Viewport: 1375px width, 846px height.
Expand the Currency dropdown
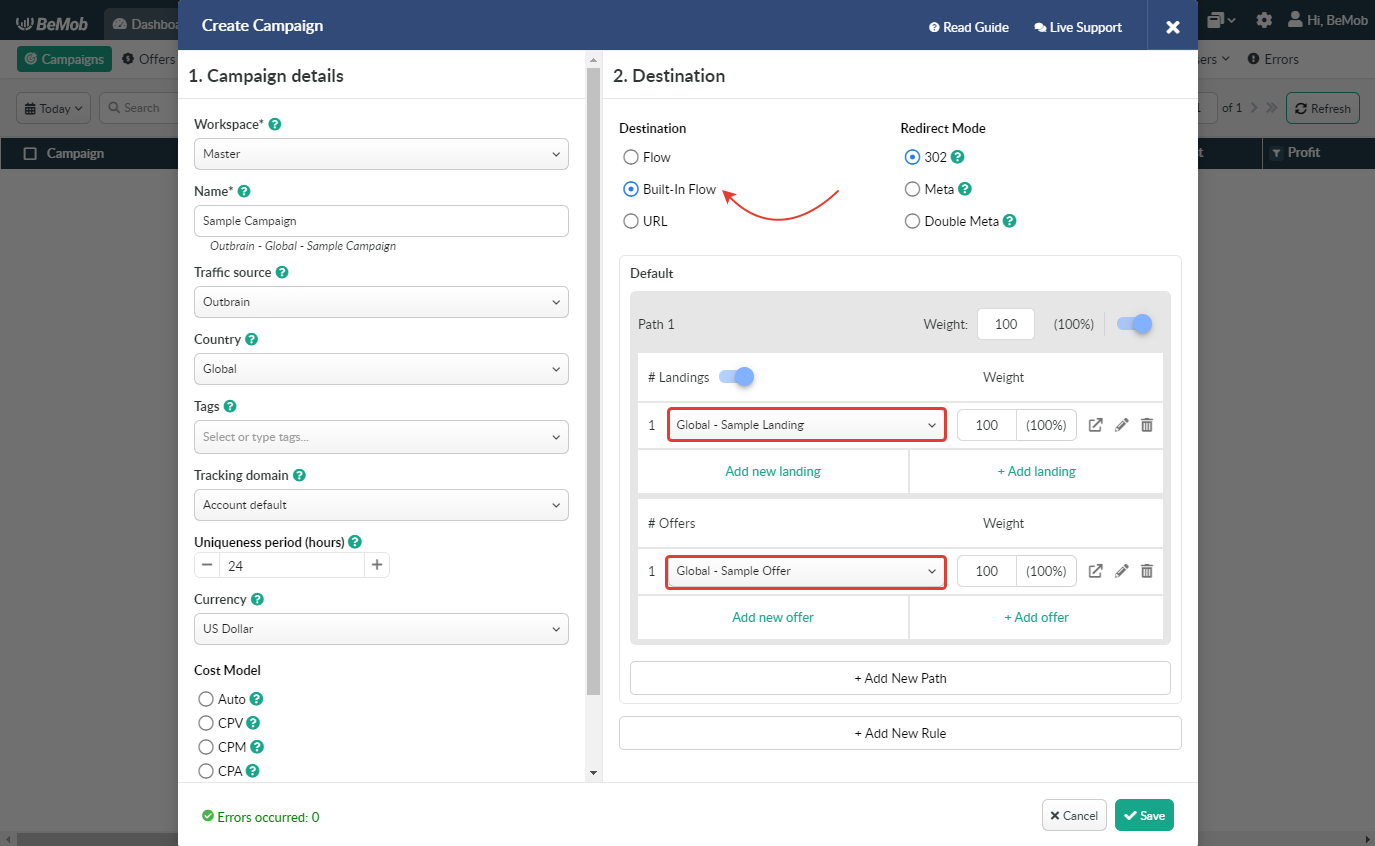coord(381,629)
